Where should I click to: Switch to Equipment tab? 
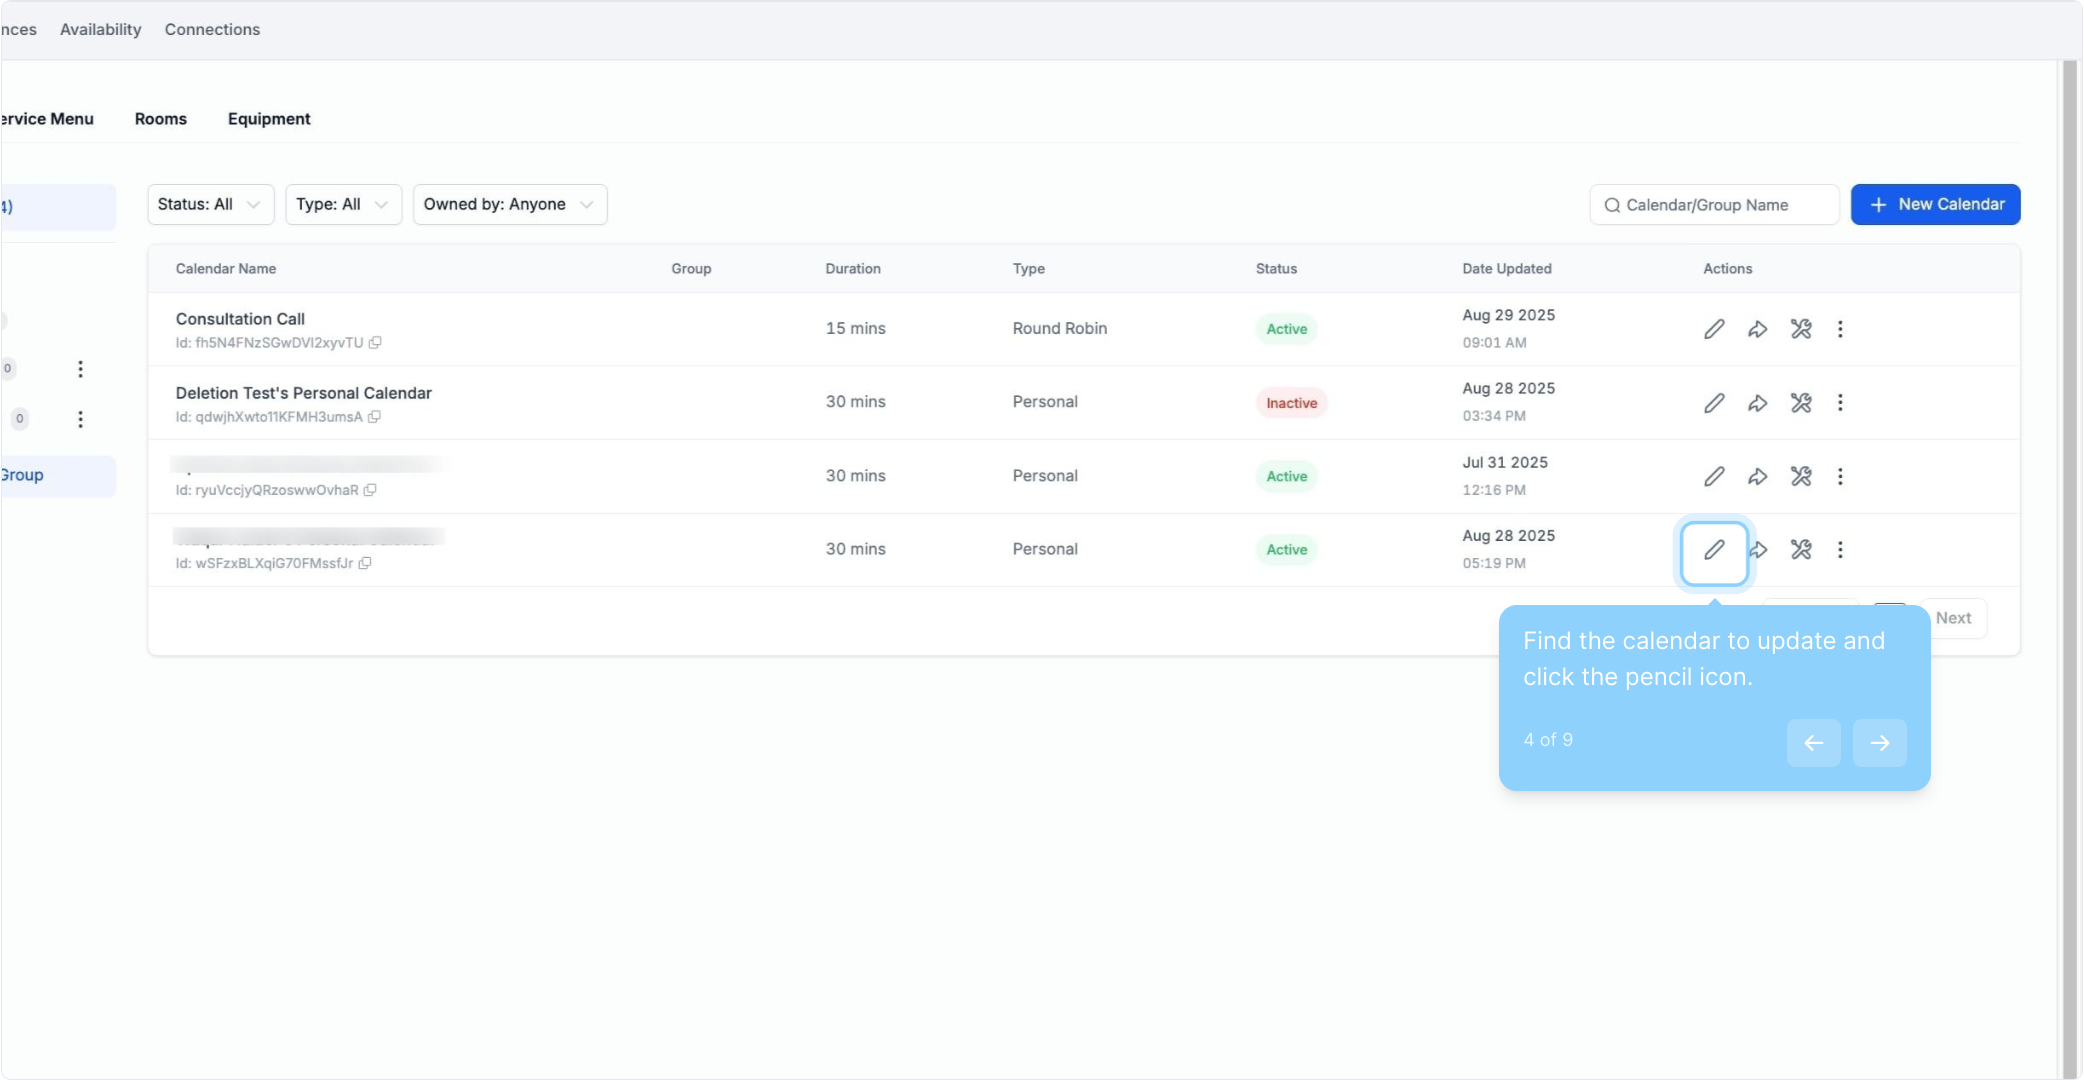coord(269,119)
